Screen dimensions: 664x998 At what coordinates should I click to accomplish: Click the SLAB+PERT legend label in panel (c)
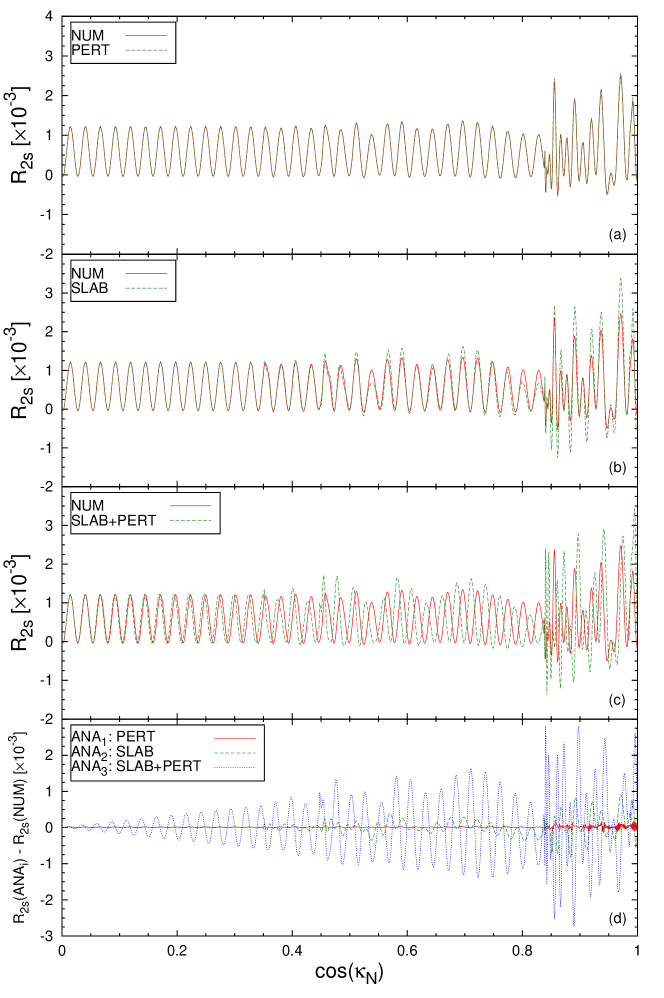pyautogui.click(x=113, y=521)
